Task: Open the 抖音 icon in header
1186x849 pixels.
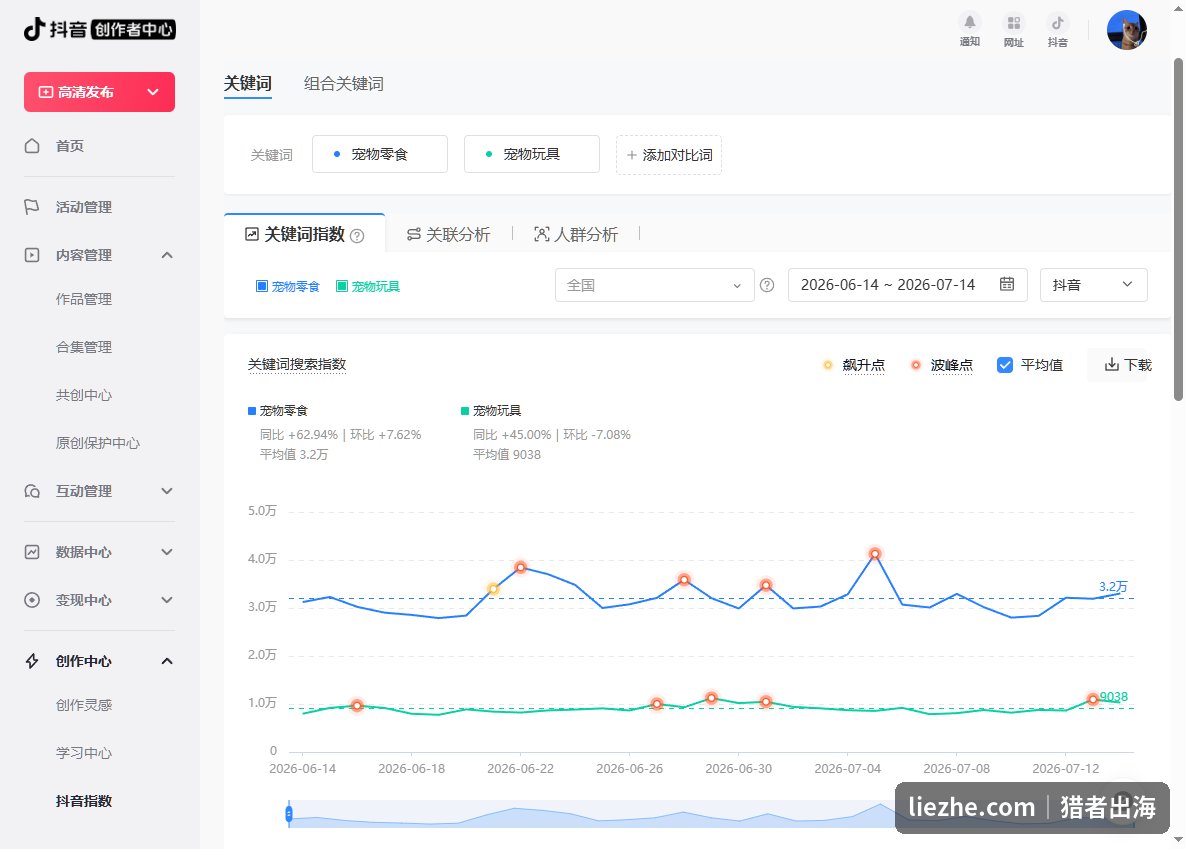Action: coord(1057,23)
